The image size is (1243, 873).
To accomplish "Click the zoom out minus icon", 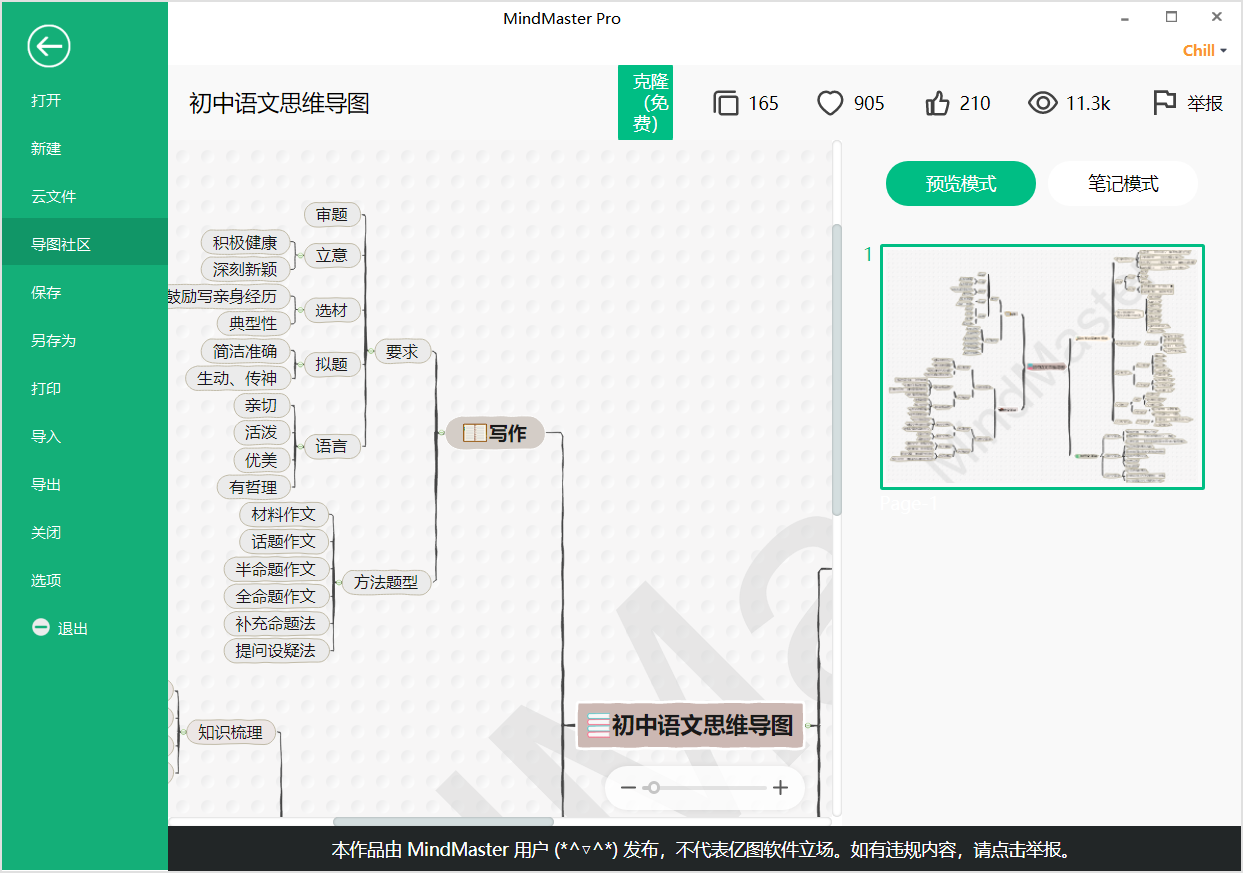I will pos(628,788).
